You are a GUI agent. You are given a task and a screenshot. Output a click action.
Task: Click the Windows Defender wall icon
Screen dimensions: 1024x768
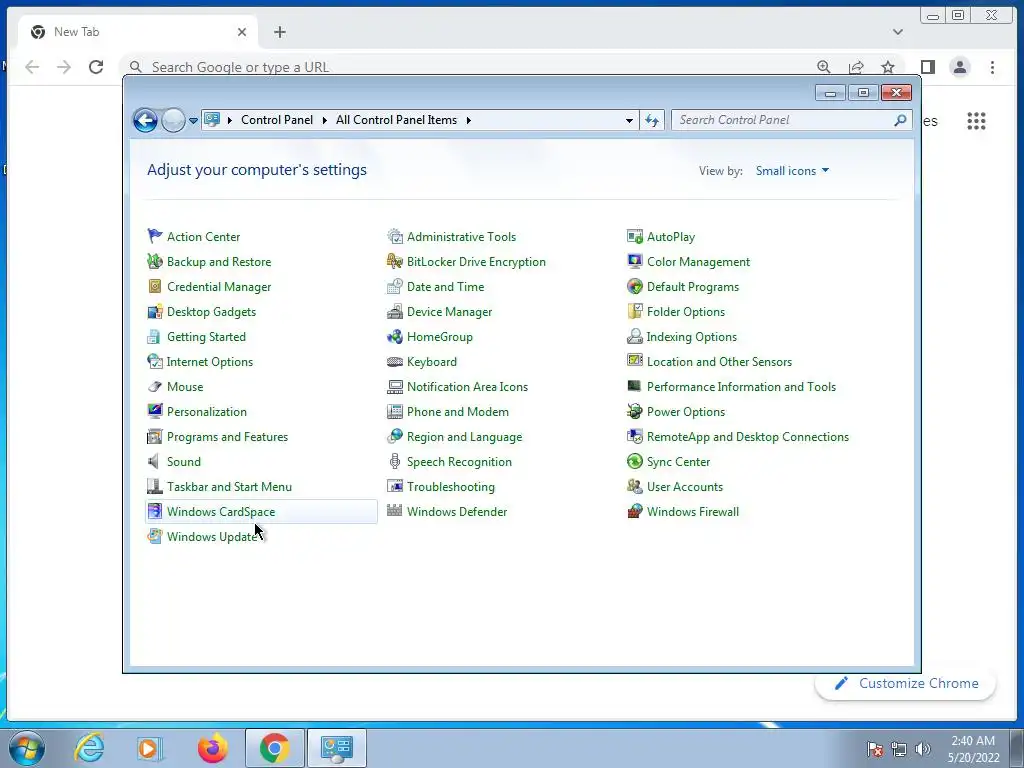pyautogui.click(x=394, y=511)
